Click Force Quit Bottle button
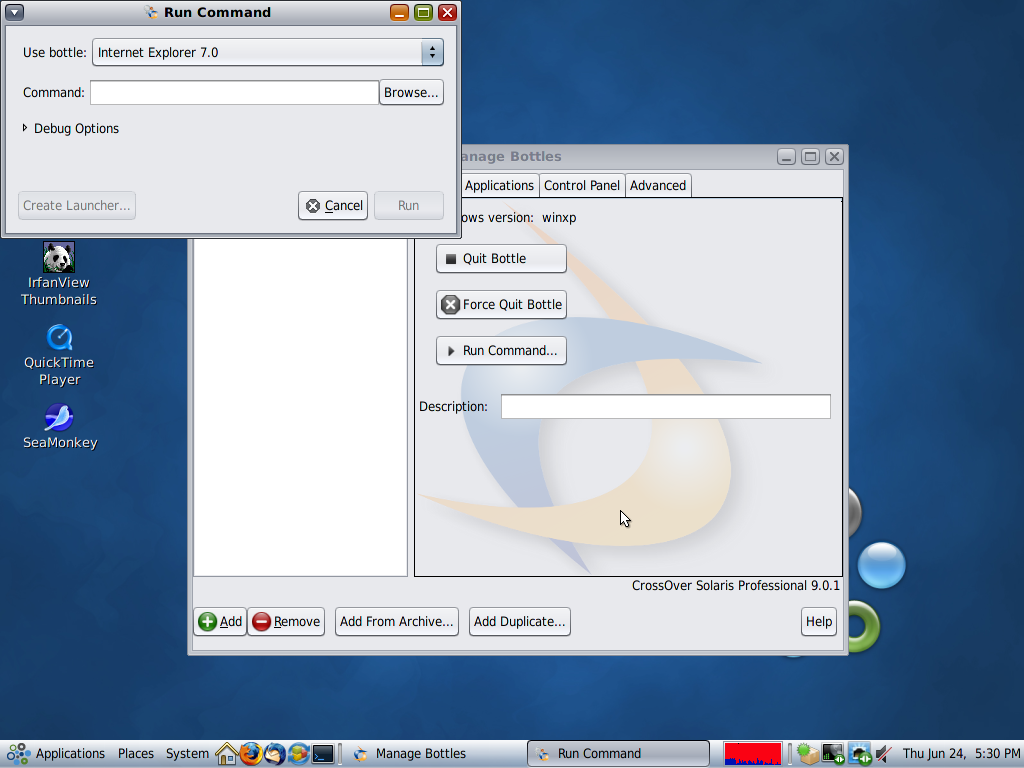1024x768 pixels. pyautogui.click(x=501, y=304)
